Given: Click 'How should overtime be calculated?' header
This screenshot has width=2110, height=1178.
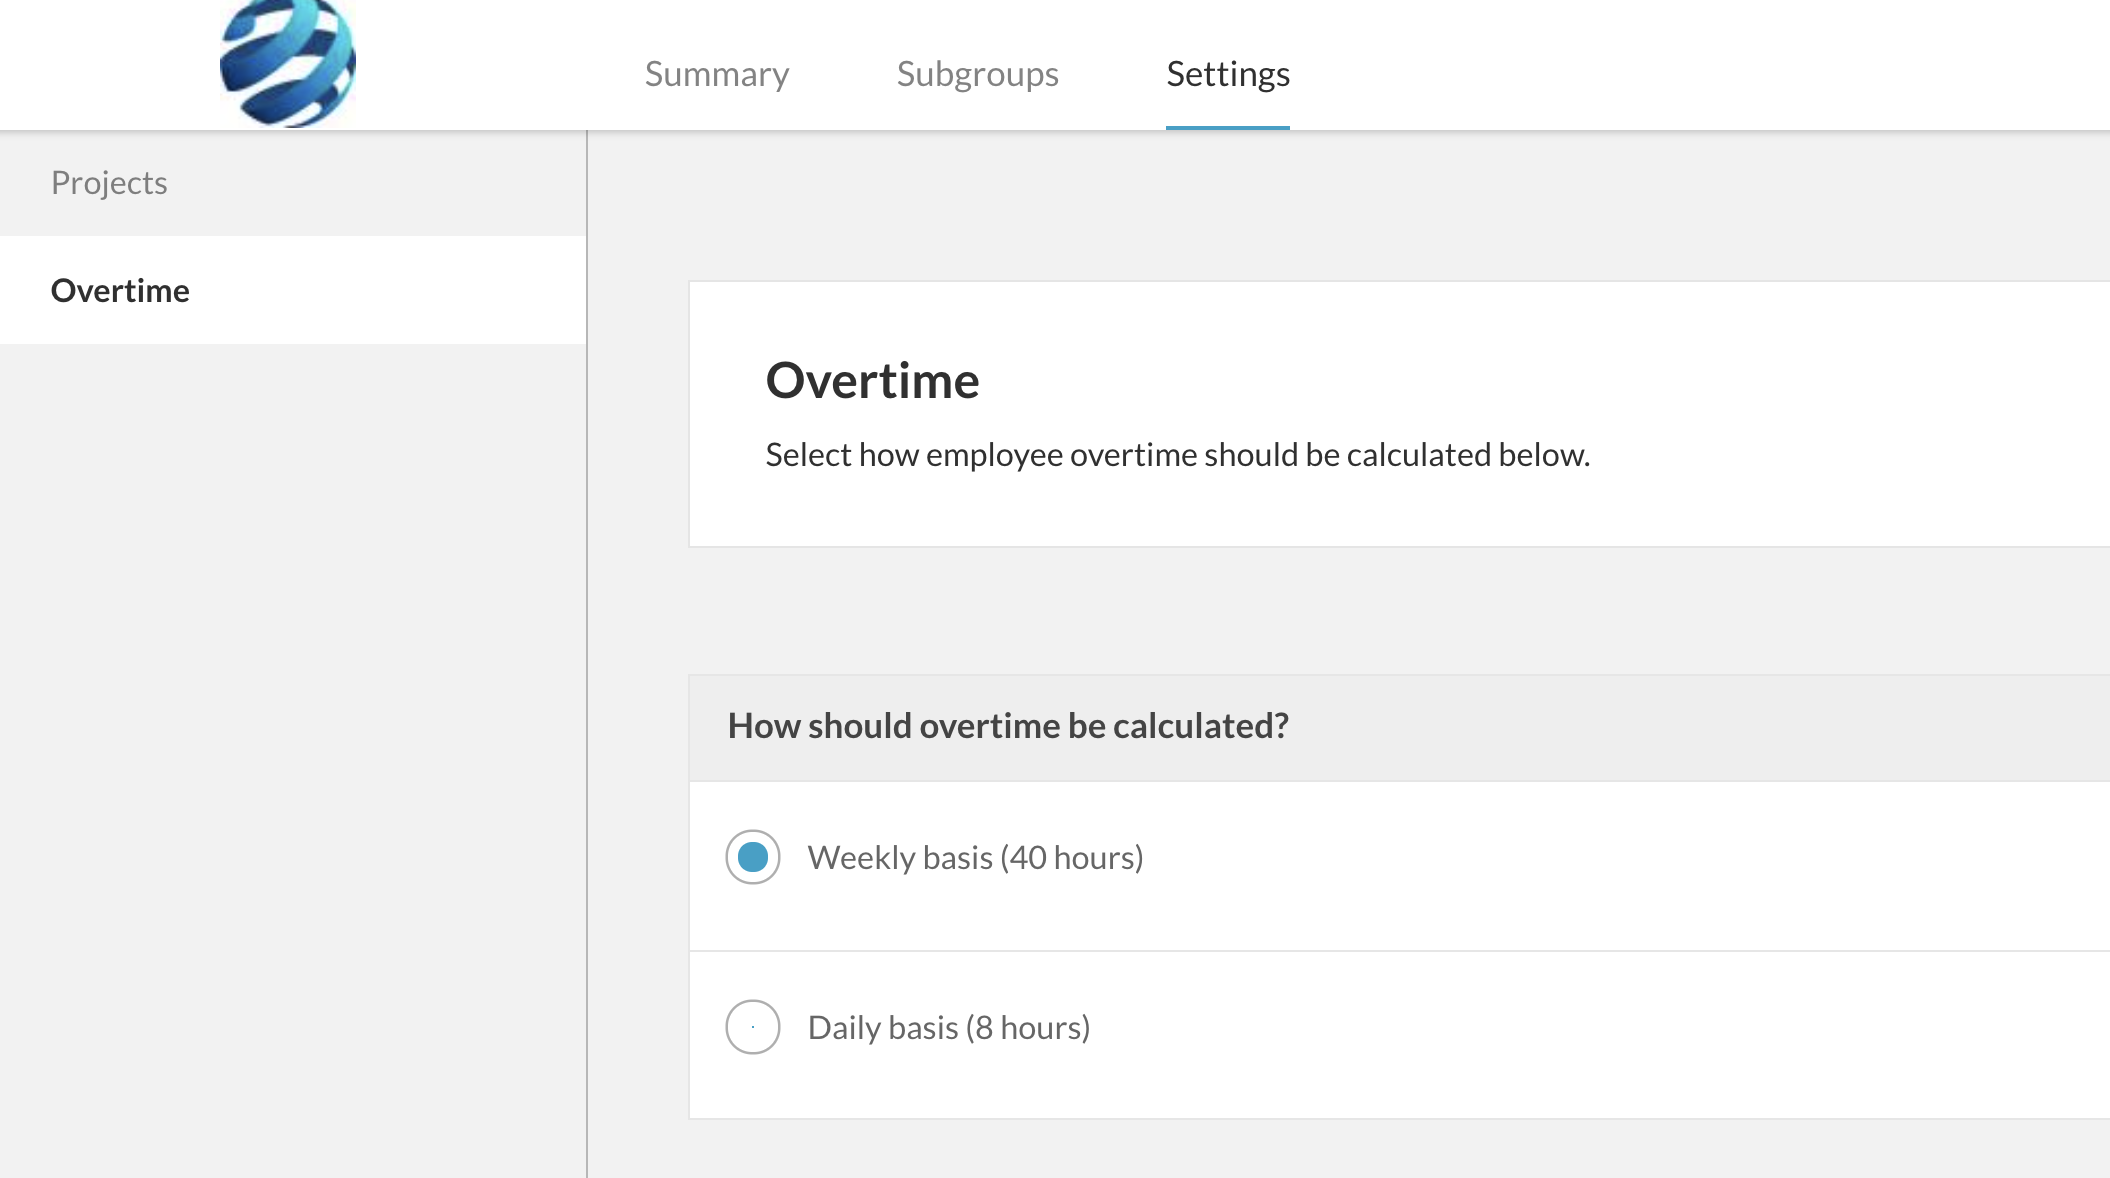Looking at the screenshot, I should coord(1008,726).
